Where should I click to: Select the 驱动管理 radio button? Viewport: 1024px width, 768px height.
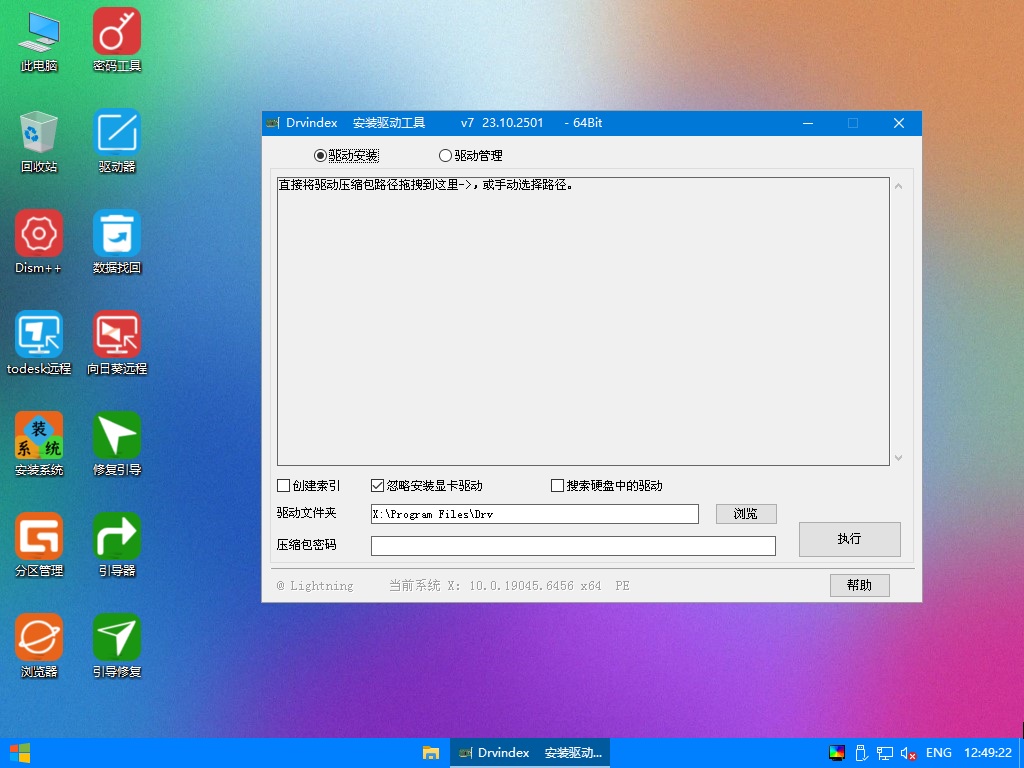click(x=446, y=156)
